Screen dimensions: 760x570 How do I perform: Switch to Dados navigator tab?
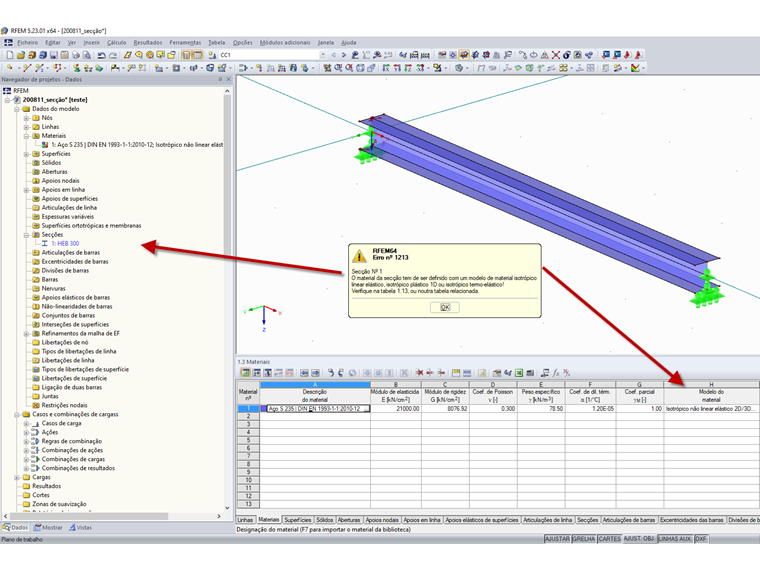(x=16, y=527)
